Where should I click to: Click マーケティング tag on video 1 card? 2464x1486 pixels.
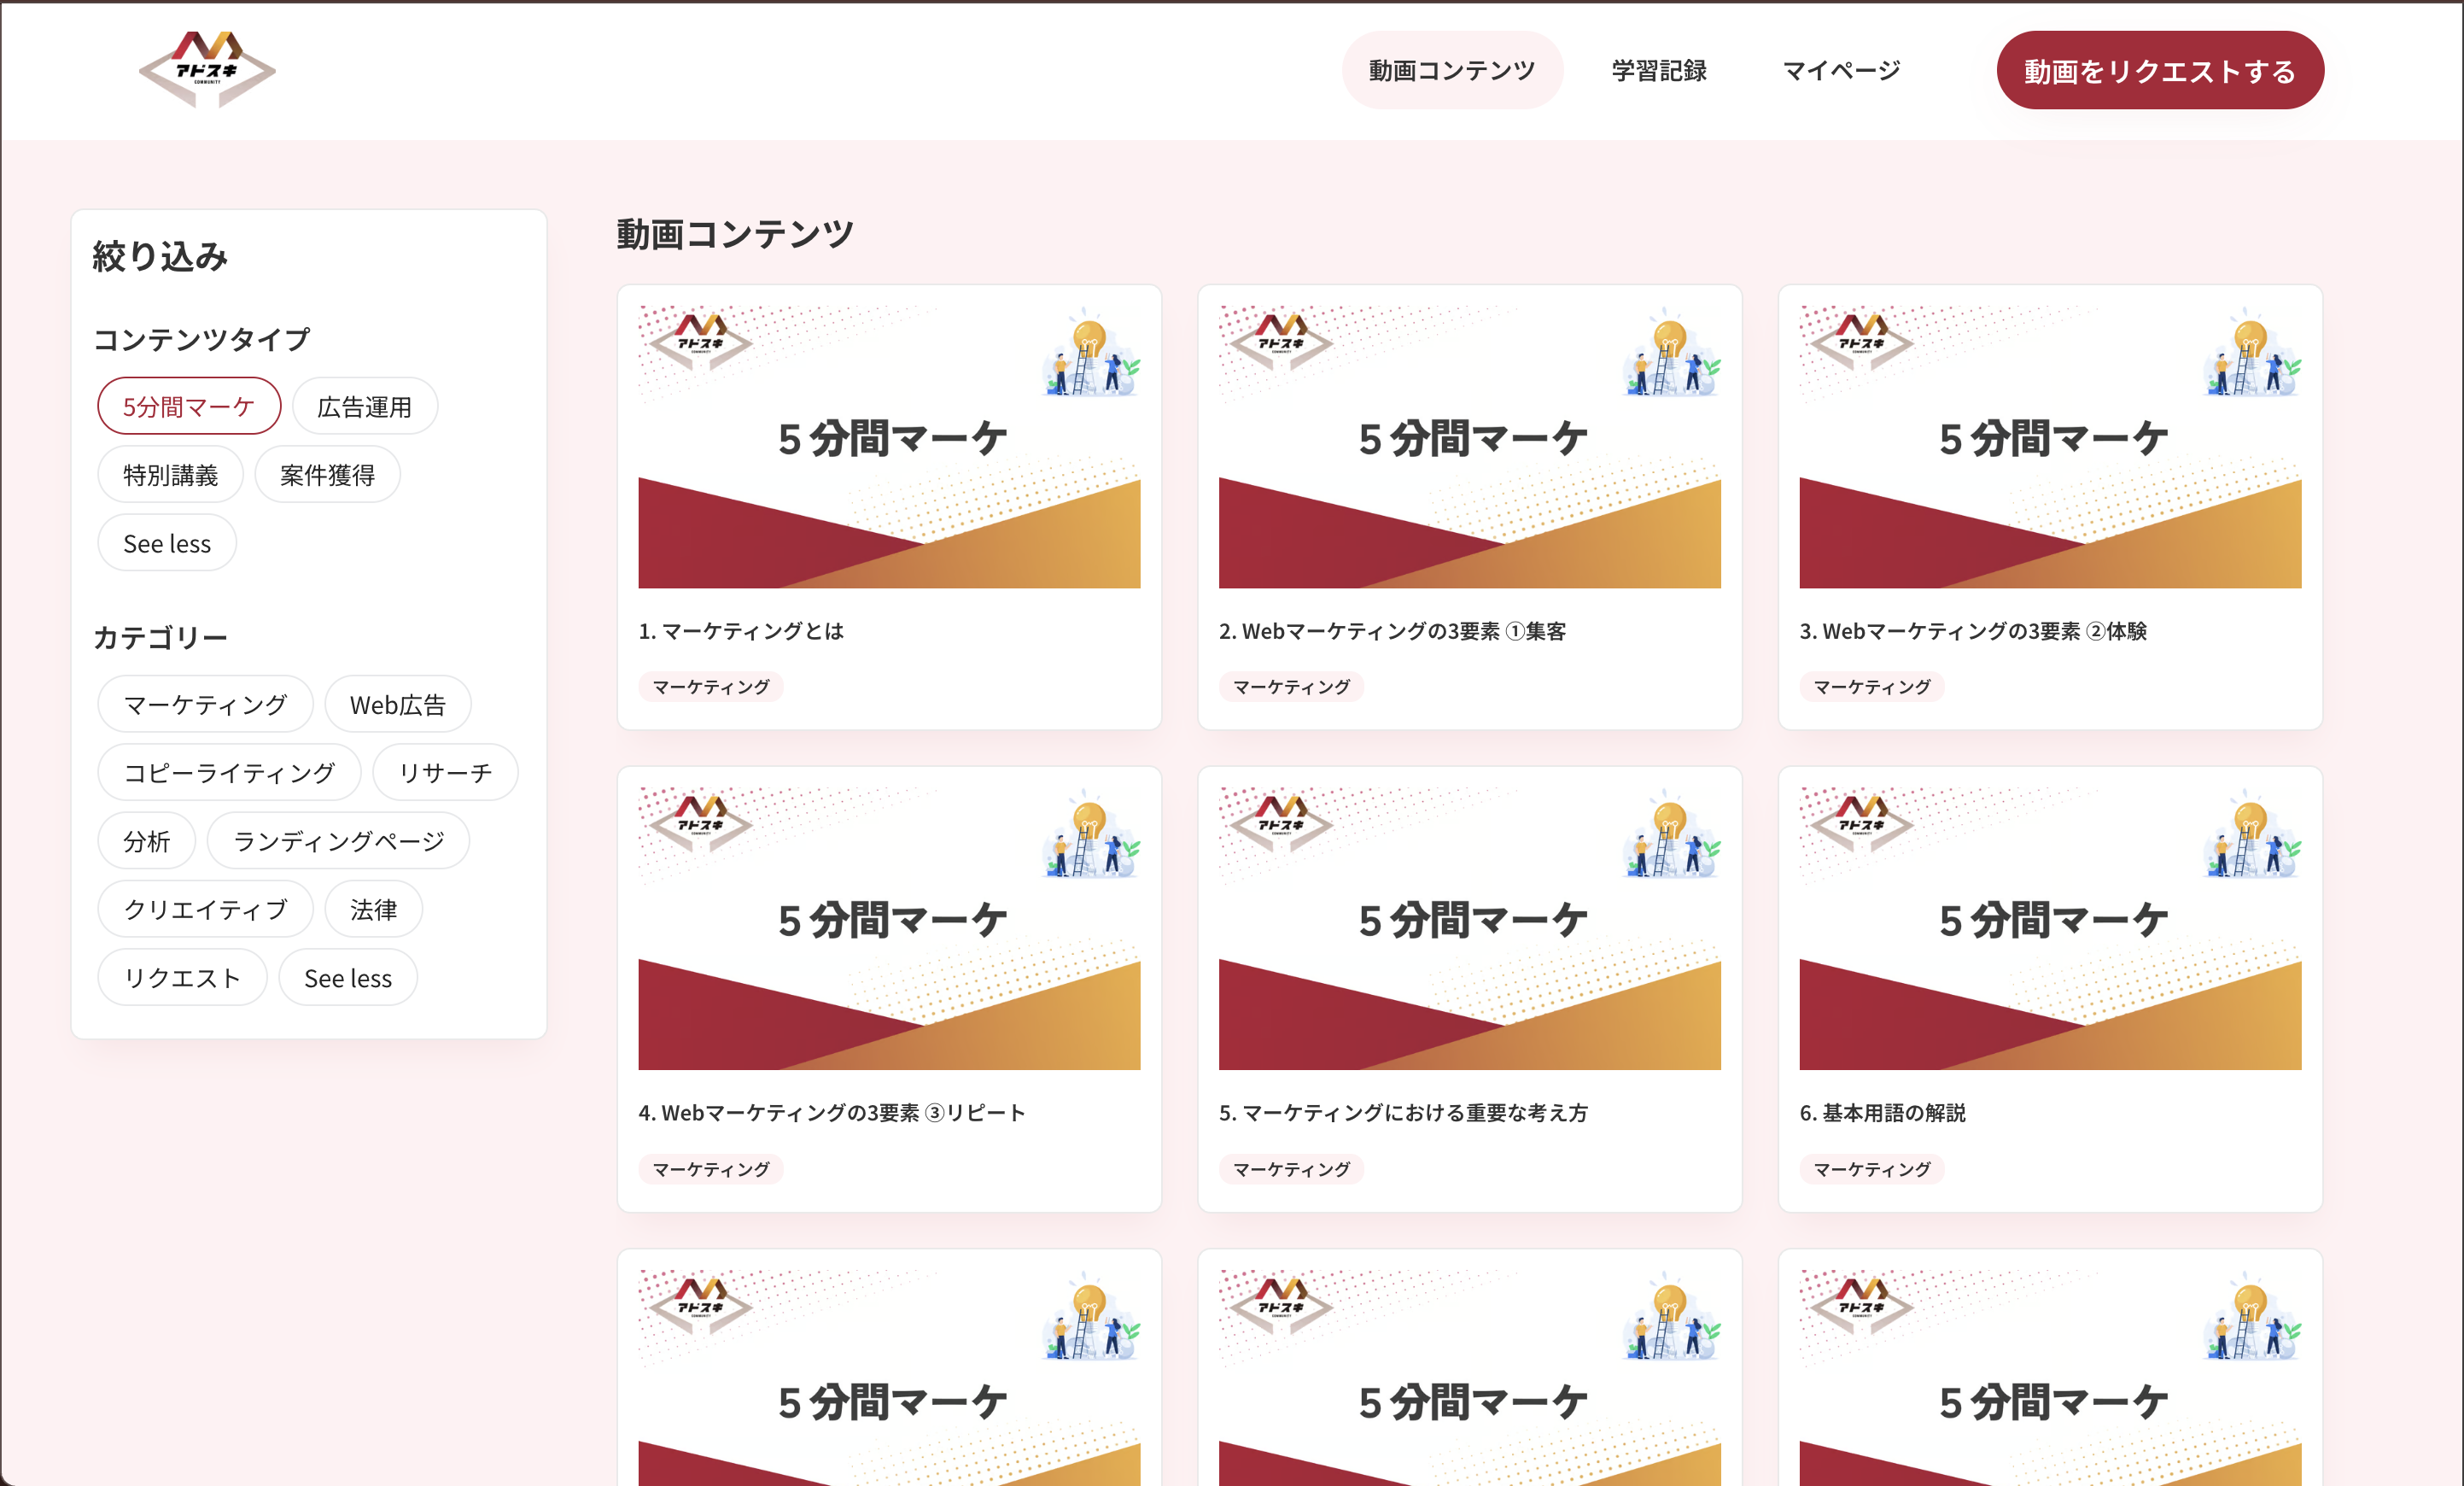click(x=711, y=687)
